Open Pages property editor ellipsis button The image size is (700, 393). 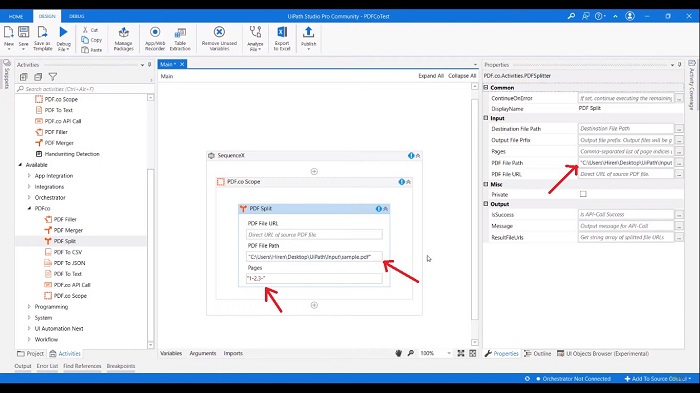tap(679, 151)
